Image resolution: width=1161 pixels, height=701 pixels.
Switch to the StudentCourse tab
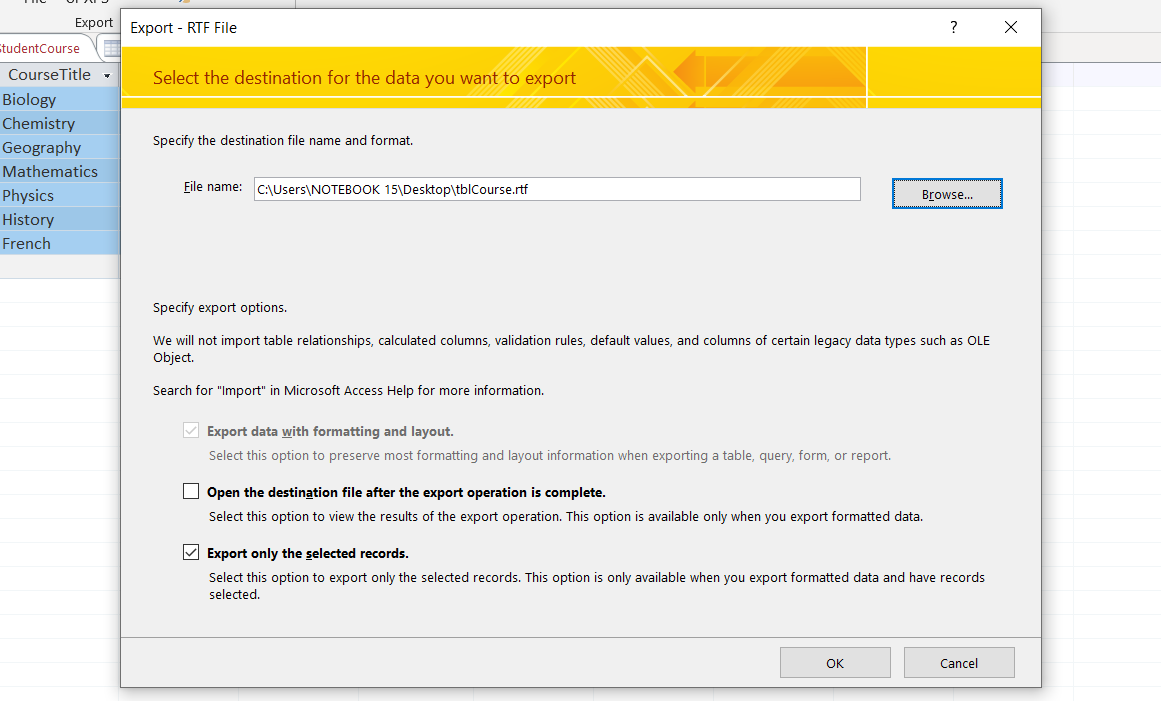click(40, 47)
